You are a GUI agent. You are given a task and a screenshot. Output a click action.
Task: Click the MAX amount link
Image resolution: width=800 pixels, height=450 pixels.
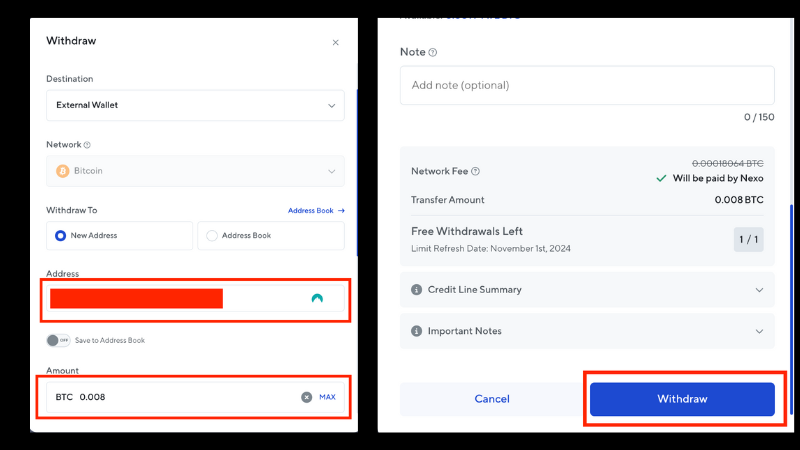point(327,397)
